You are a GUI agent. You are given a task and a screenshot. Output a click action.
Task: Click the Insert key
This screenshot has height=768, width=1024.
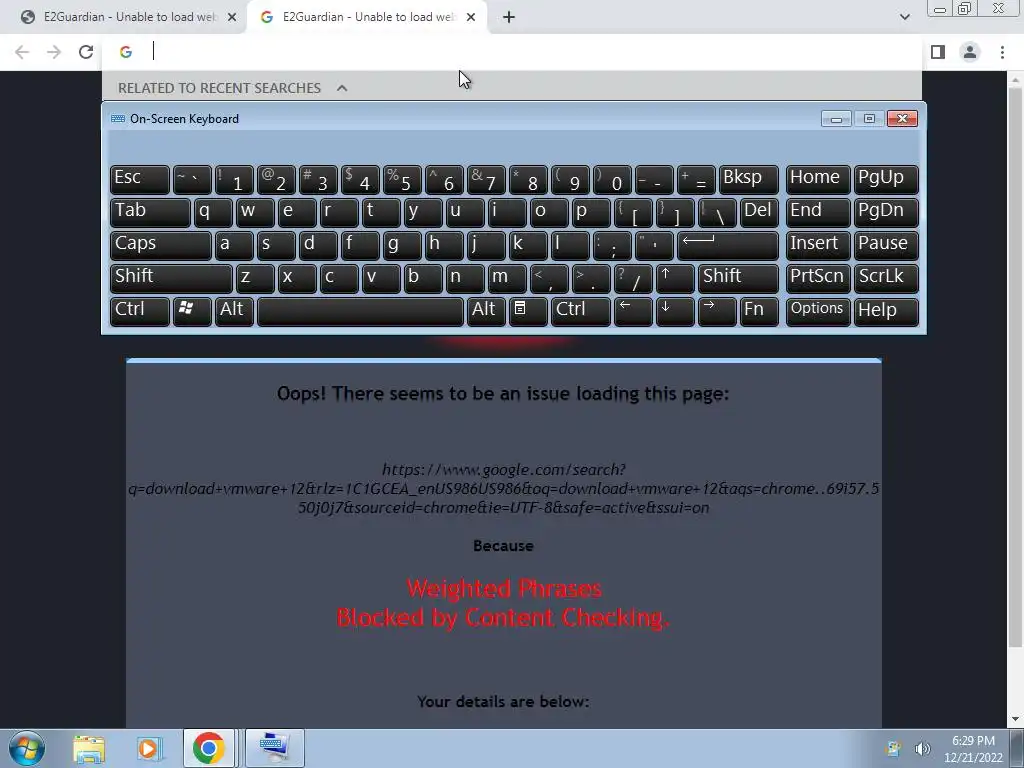[x=818, y=245]
